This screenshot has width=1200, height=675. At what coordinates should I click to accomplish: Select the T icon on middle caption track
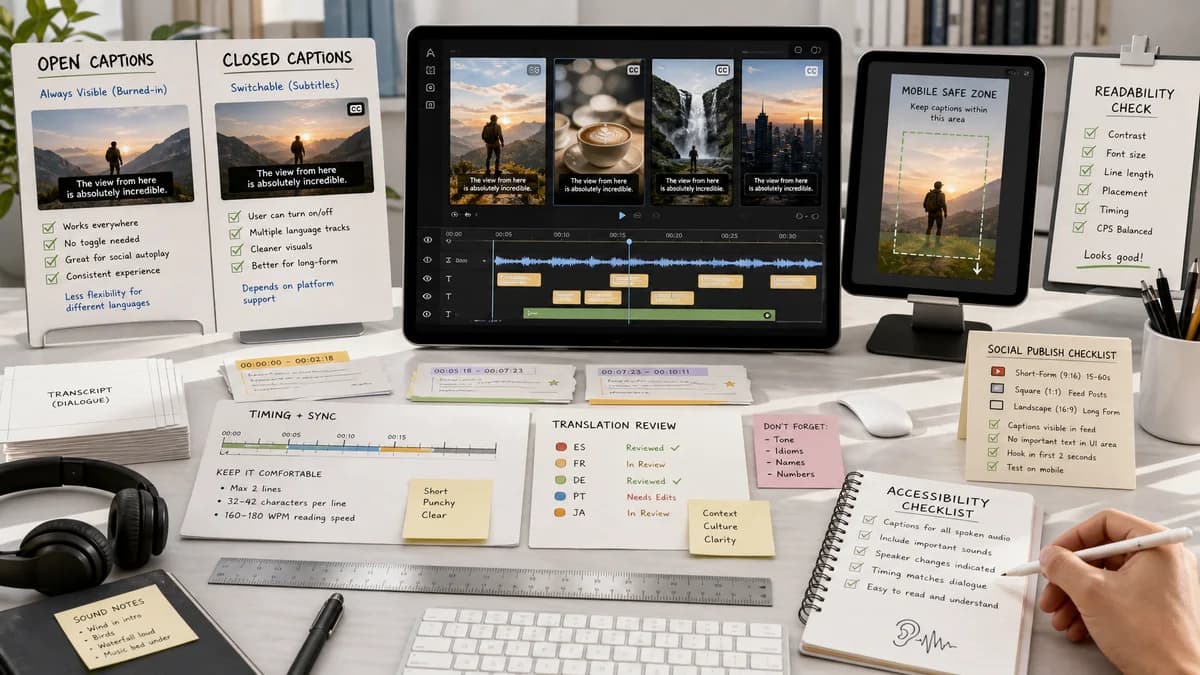448,296
